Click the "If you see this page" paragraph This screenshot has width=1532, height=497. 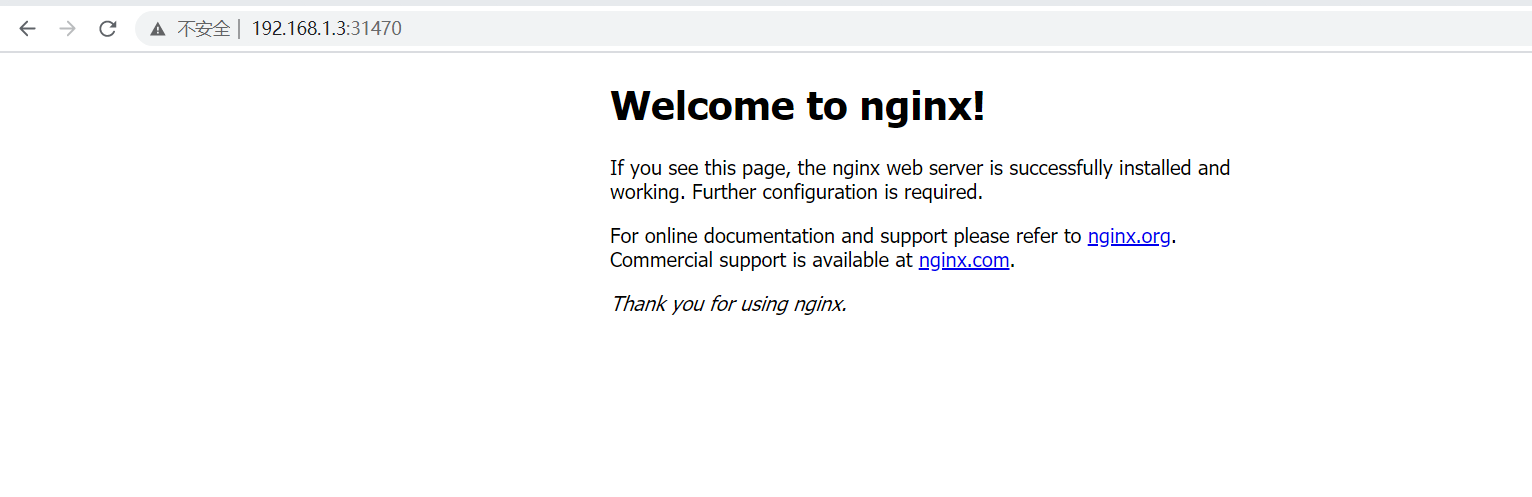pos(920,180)
